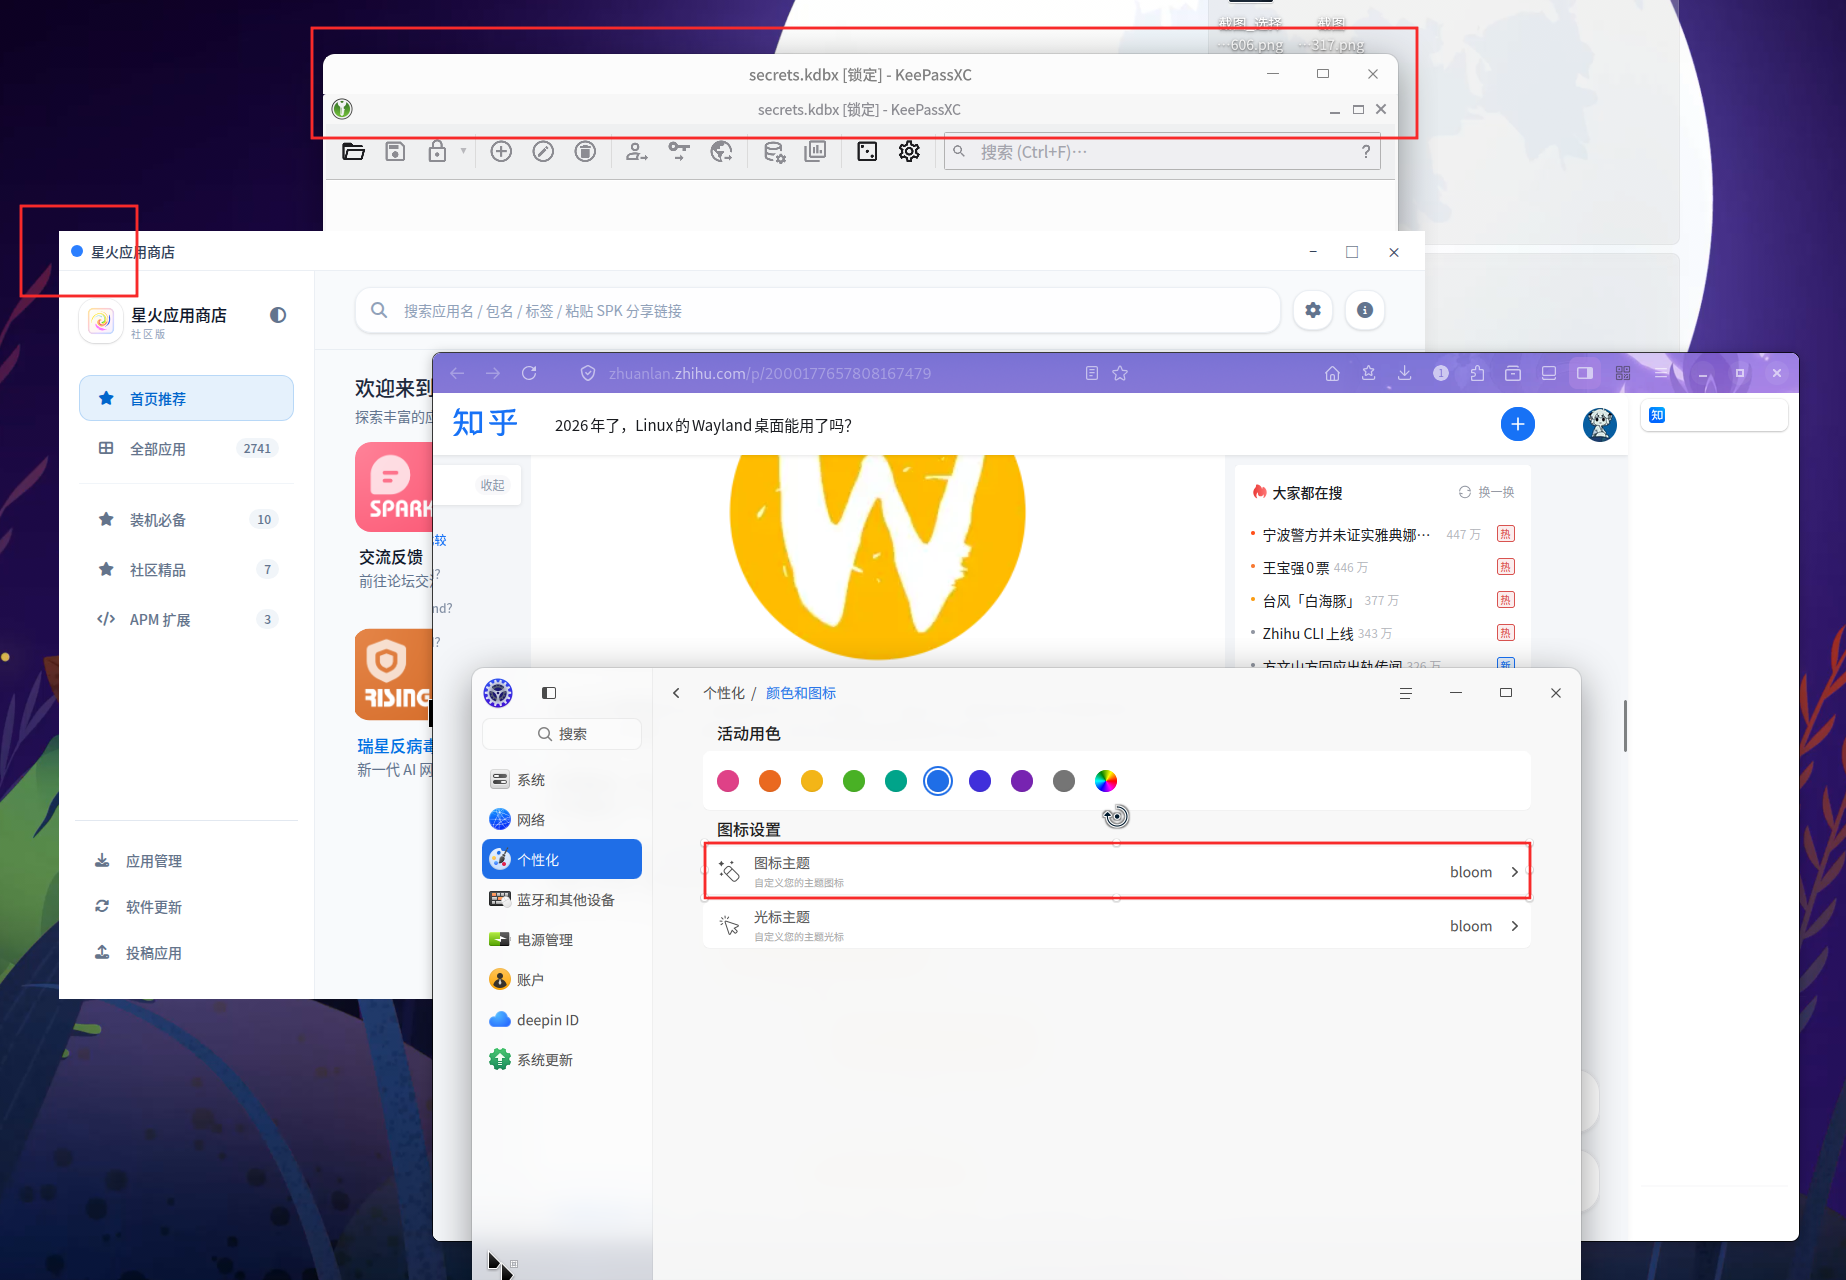Click the 个性化 breadcrumb link
Viewport: 1846px width, 1280px height.
coord(724,693)
